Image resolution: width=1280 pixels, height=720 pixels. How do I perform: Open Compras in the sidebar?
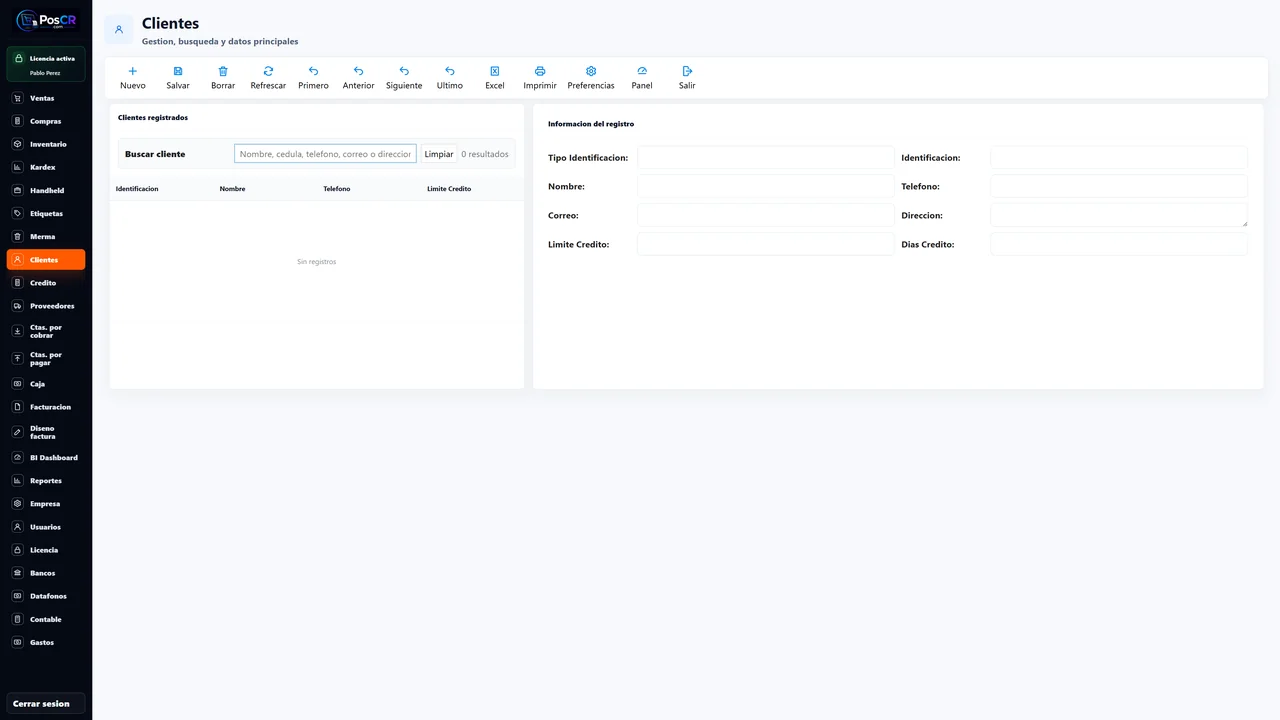[46, 121]
